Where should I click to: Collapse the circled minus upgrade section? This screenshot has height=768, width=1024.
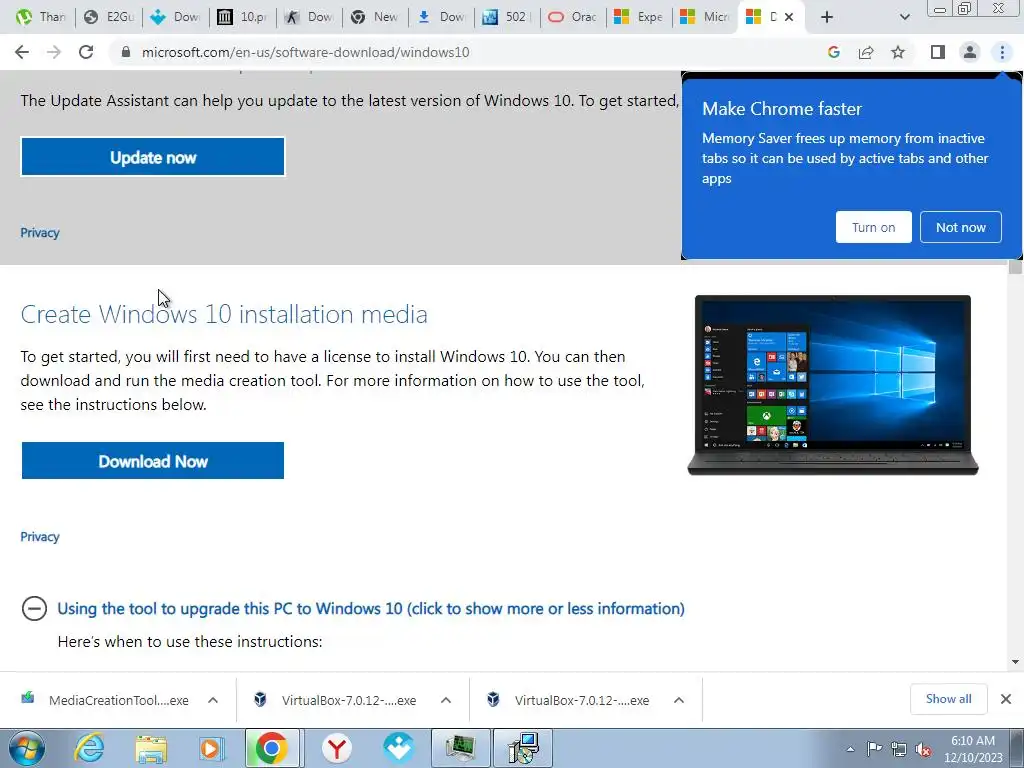click(34, 608)
